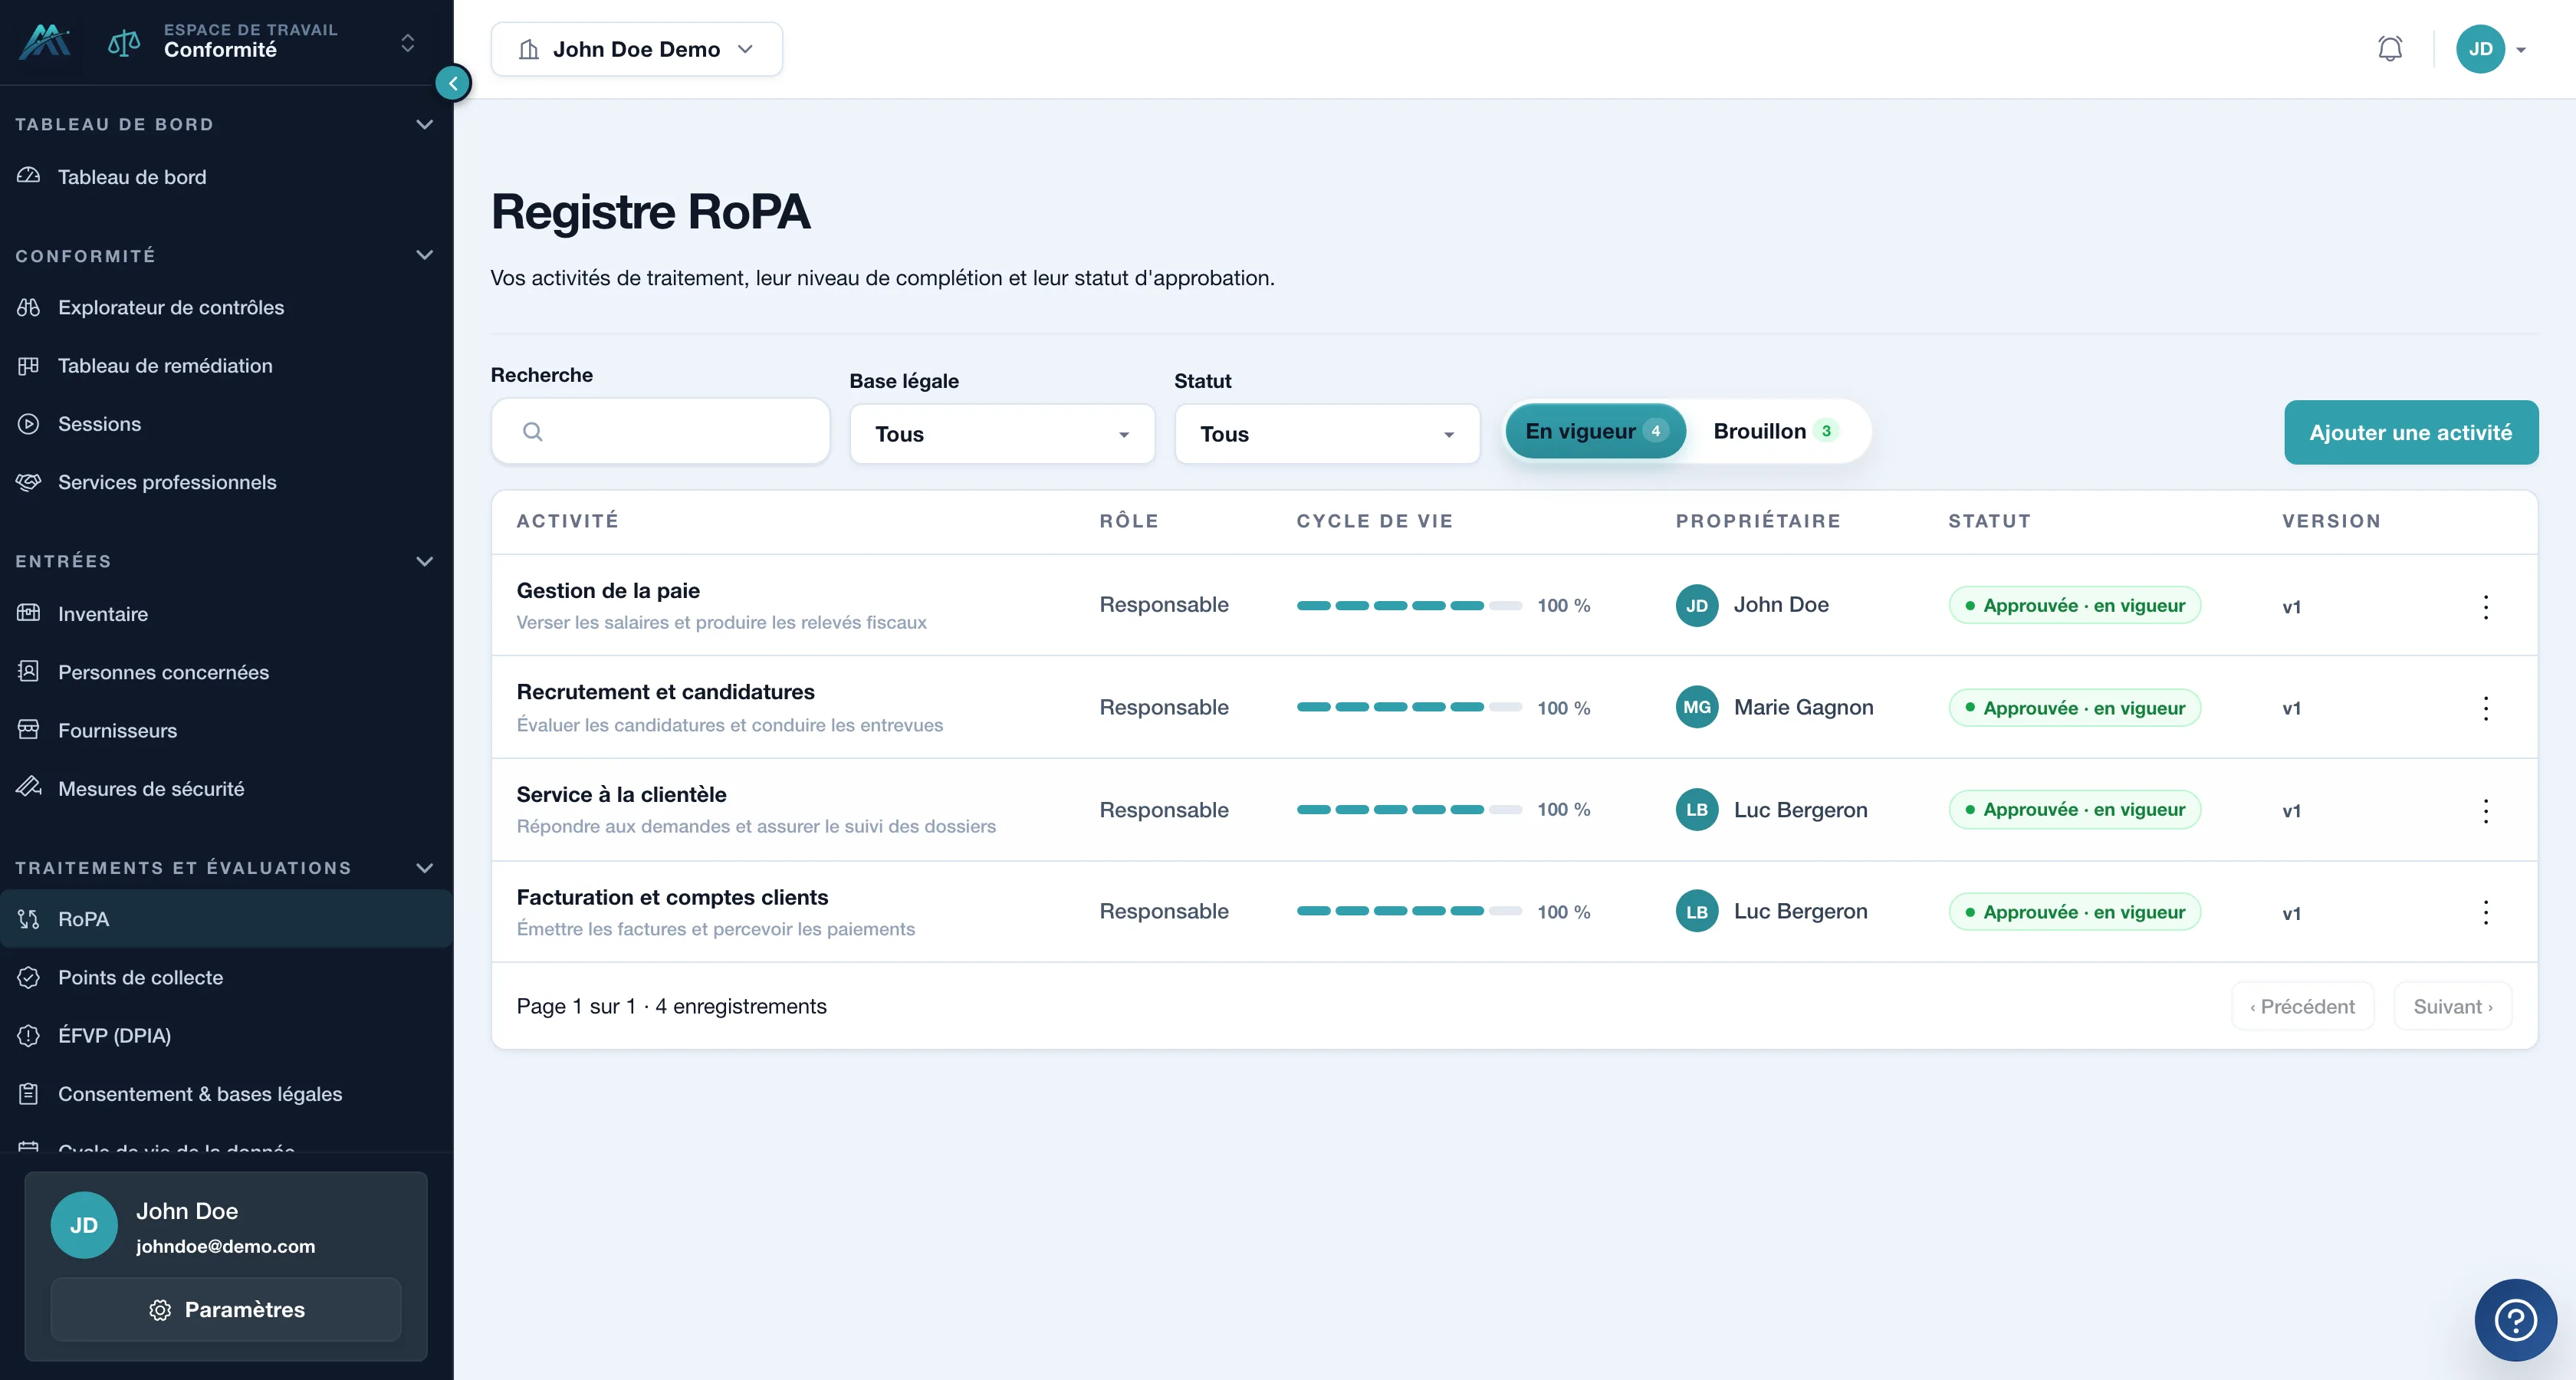This screenshot has width=2576, height=1380.
Task: Collapse the Tableau de bord section
Action: pos(424,124)
